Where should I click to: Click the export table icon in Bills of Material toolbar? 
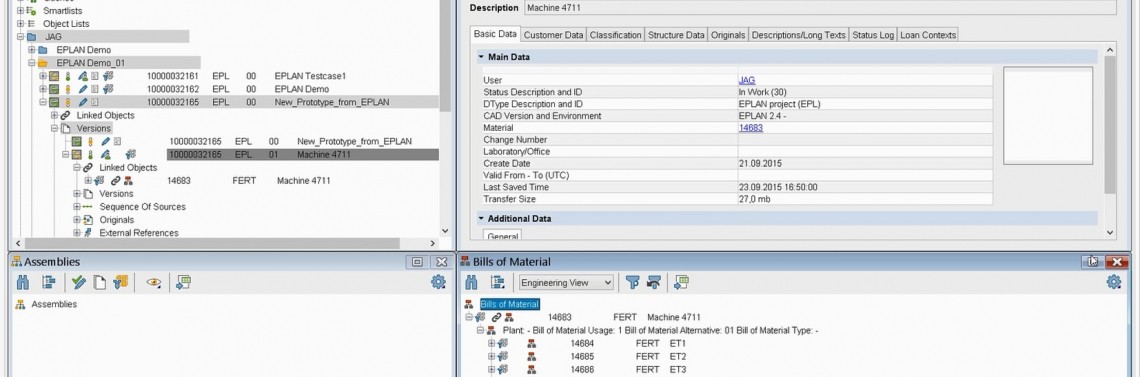[681, 283]
